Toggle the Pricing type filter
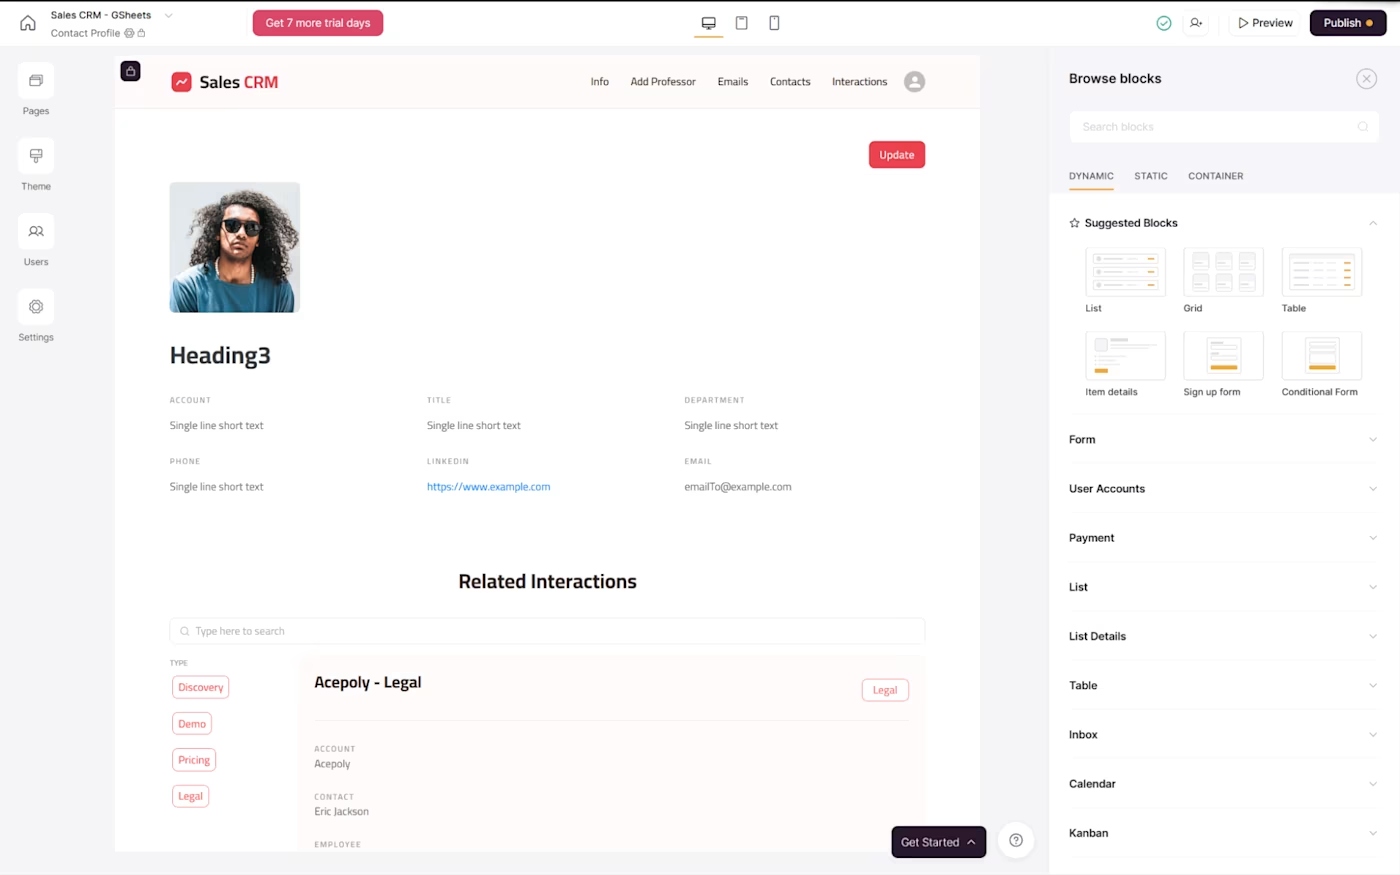The width and height of the screenshot is (1400, 875). click(194, 760)
